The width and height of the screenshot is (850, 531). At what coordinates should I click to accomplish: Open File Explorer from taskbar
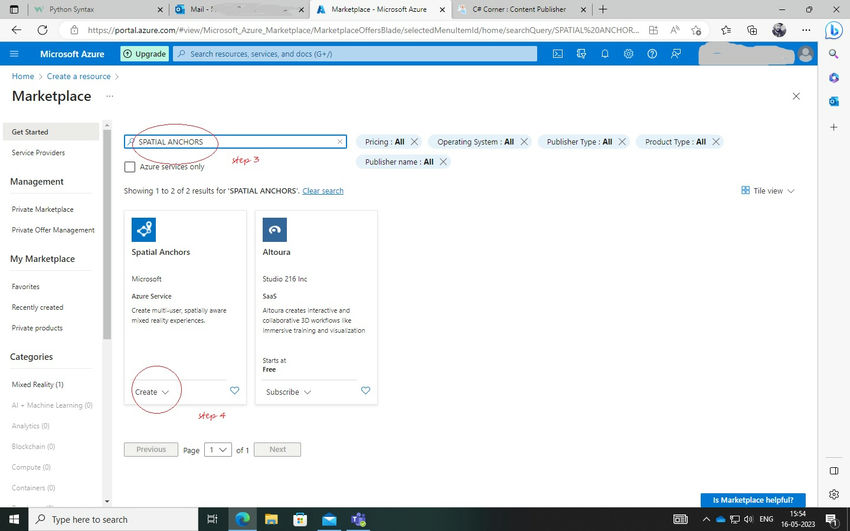[x=271, y=519]
